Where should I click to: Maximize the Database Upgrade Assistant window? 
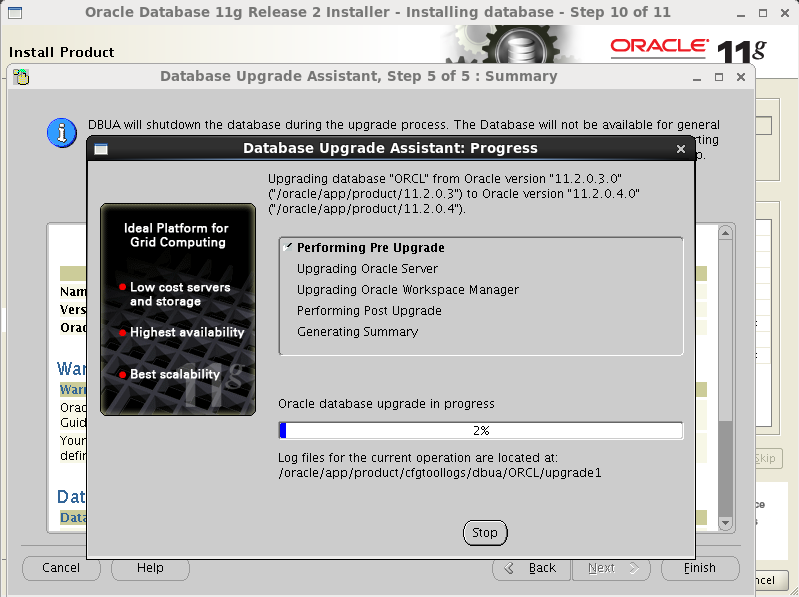[718, 77]
